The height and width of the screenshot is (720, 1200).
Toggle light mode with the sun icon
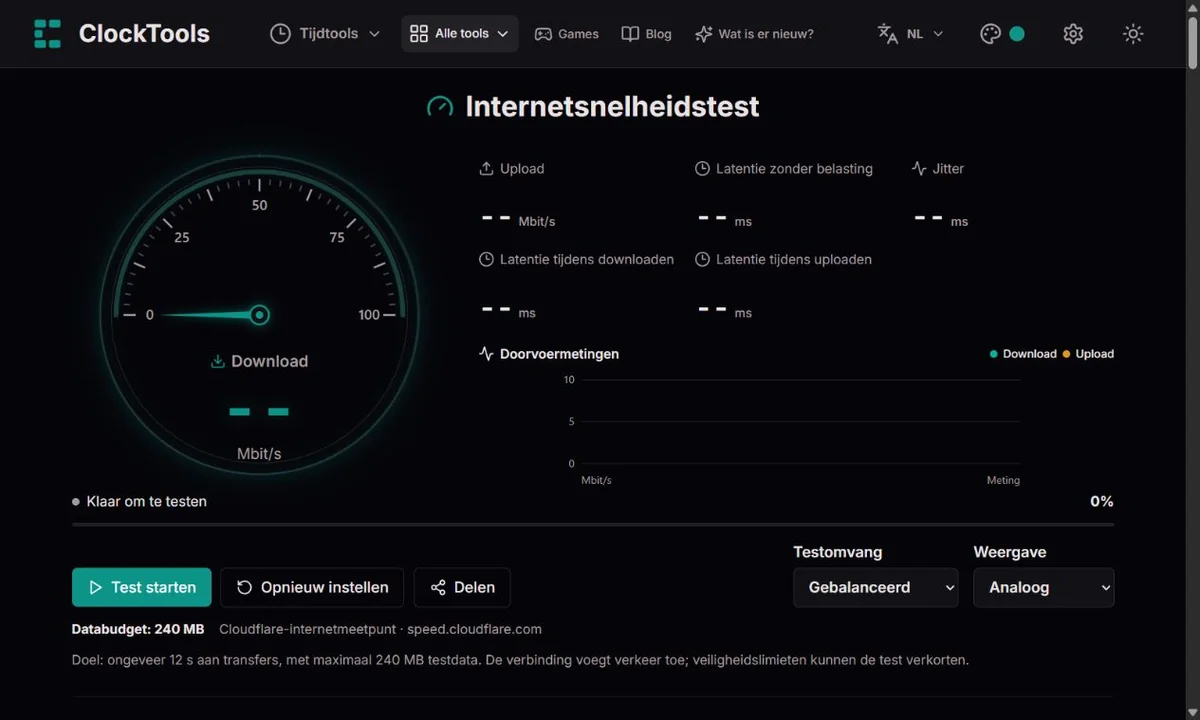[x=1133, y=34]
